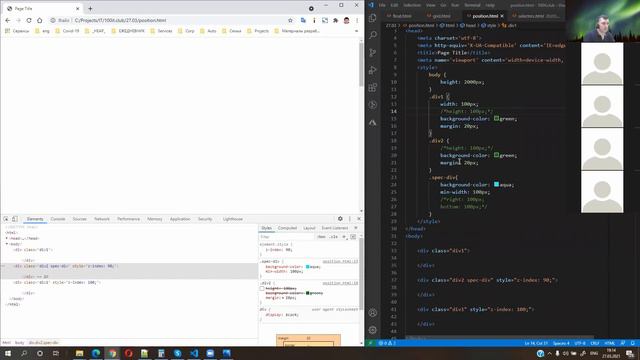Screen dimensions: 640x360
Task: Open VS Code Search view
Action: [372, 35]
